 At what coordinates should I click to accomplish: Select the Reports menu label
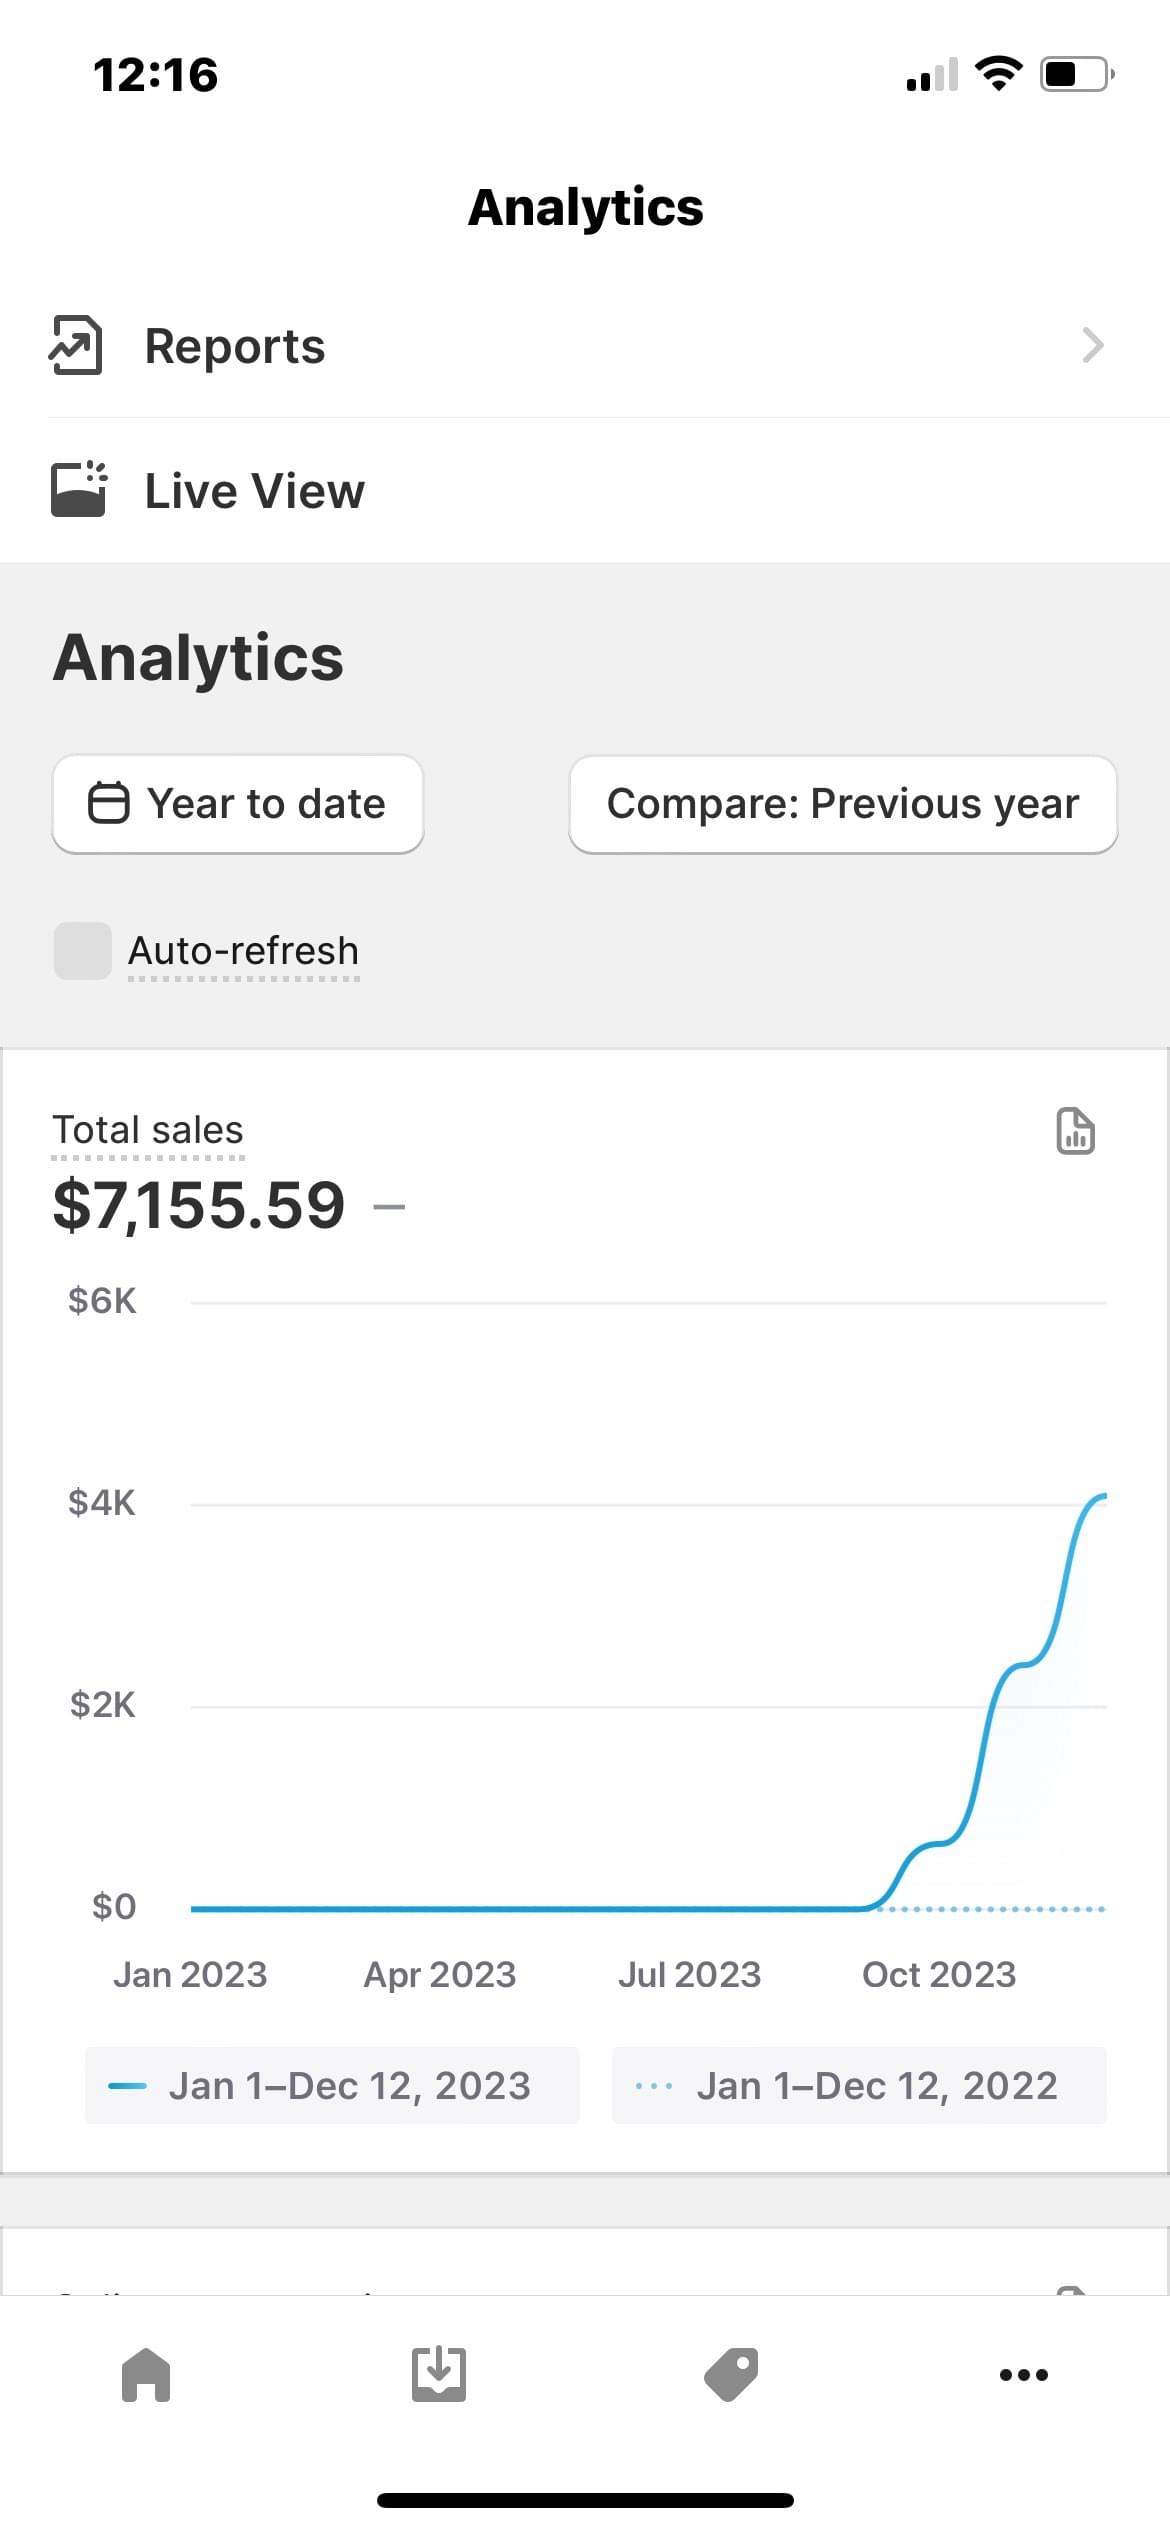[x=235, y=346]
